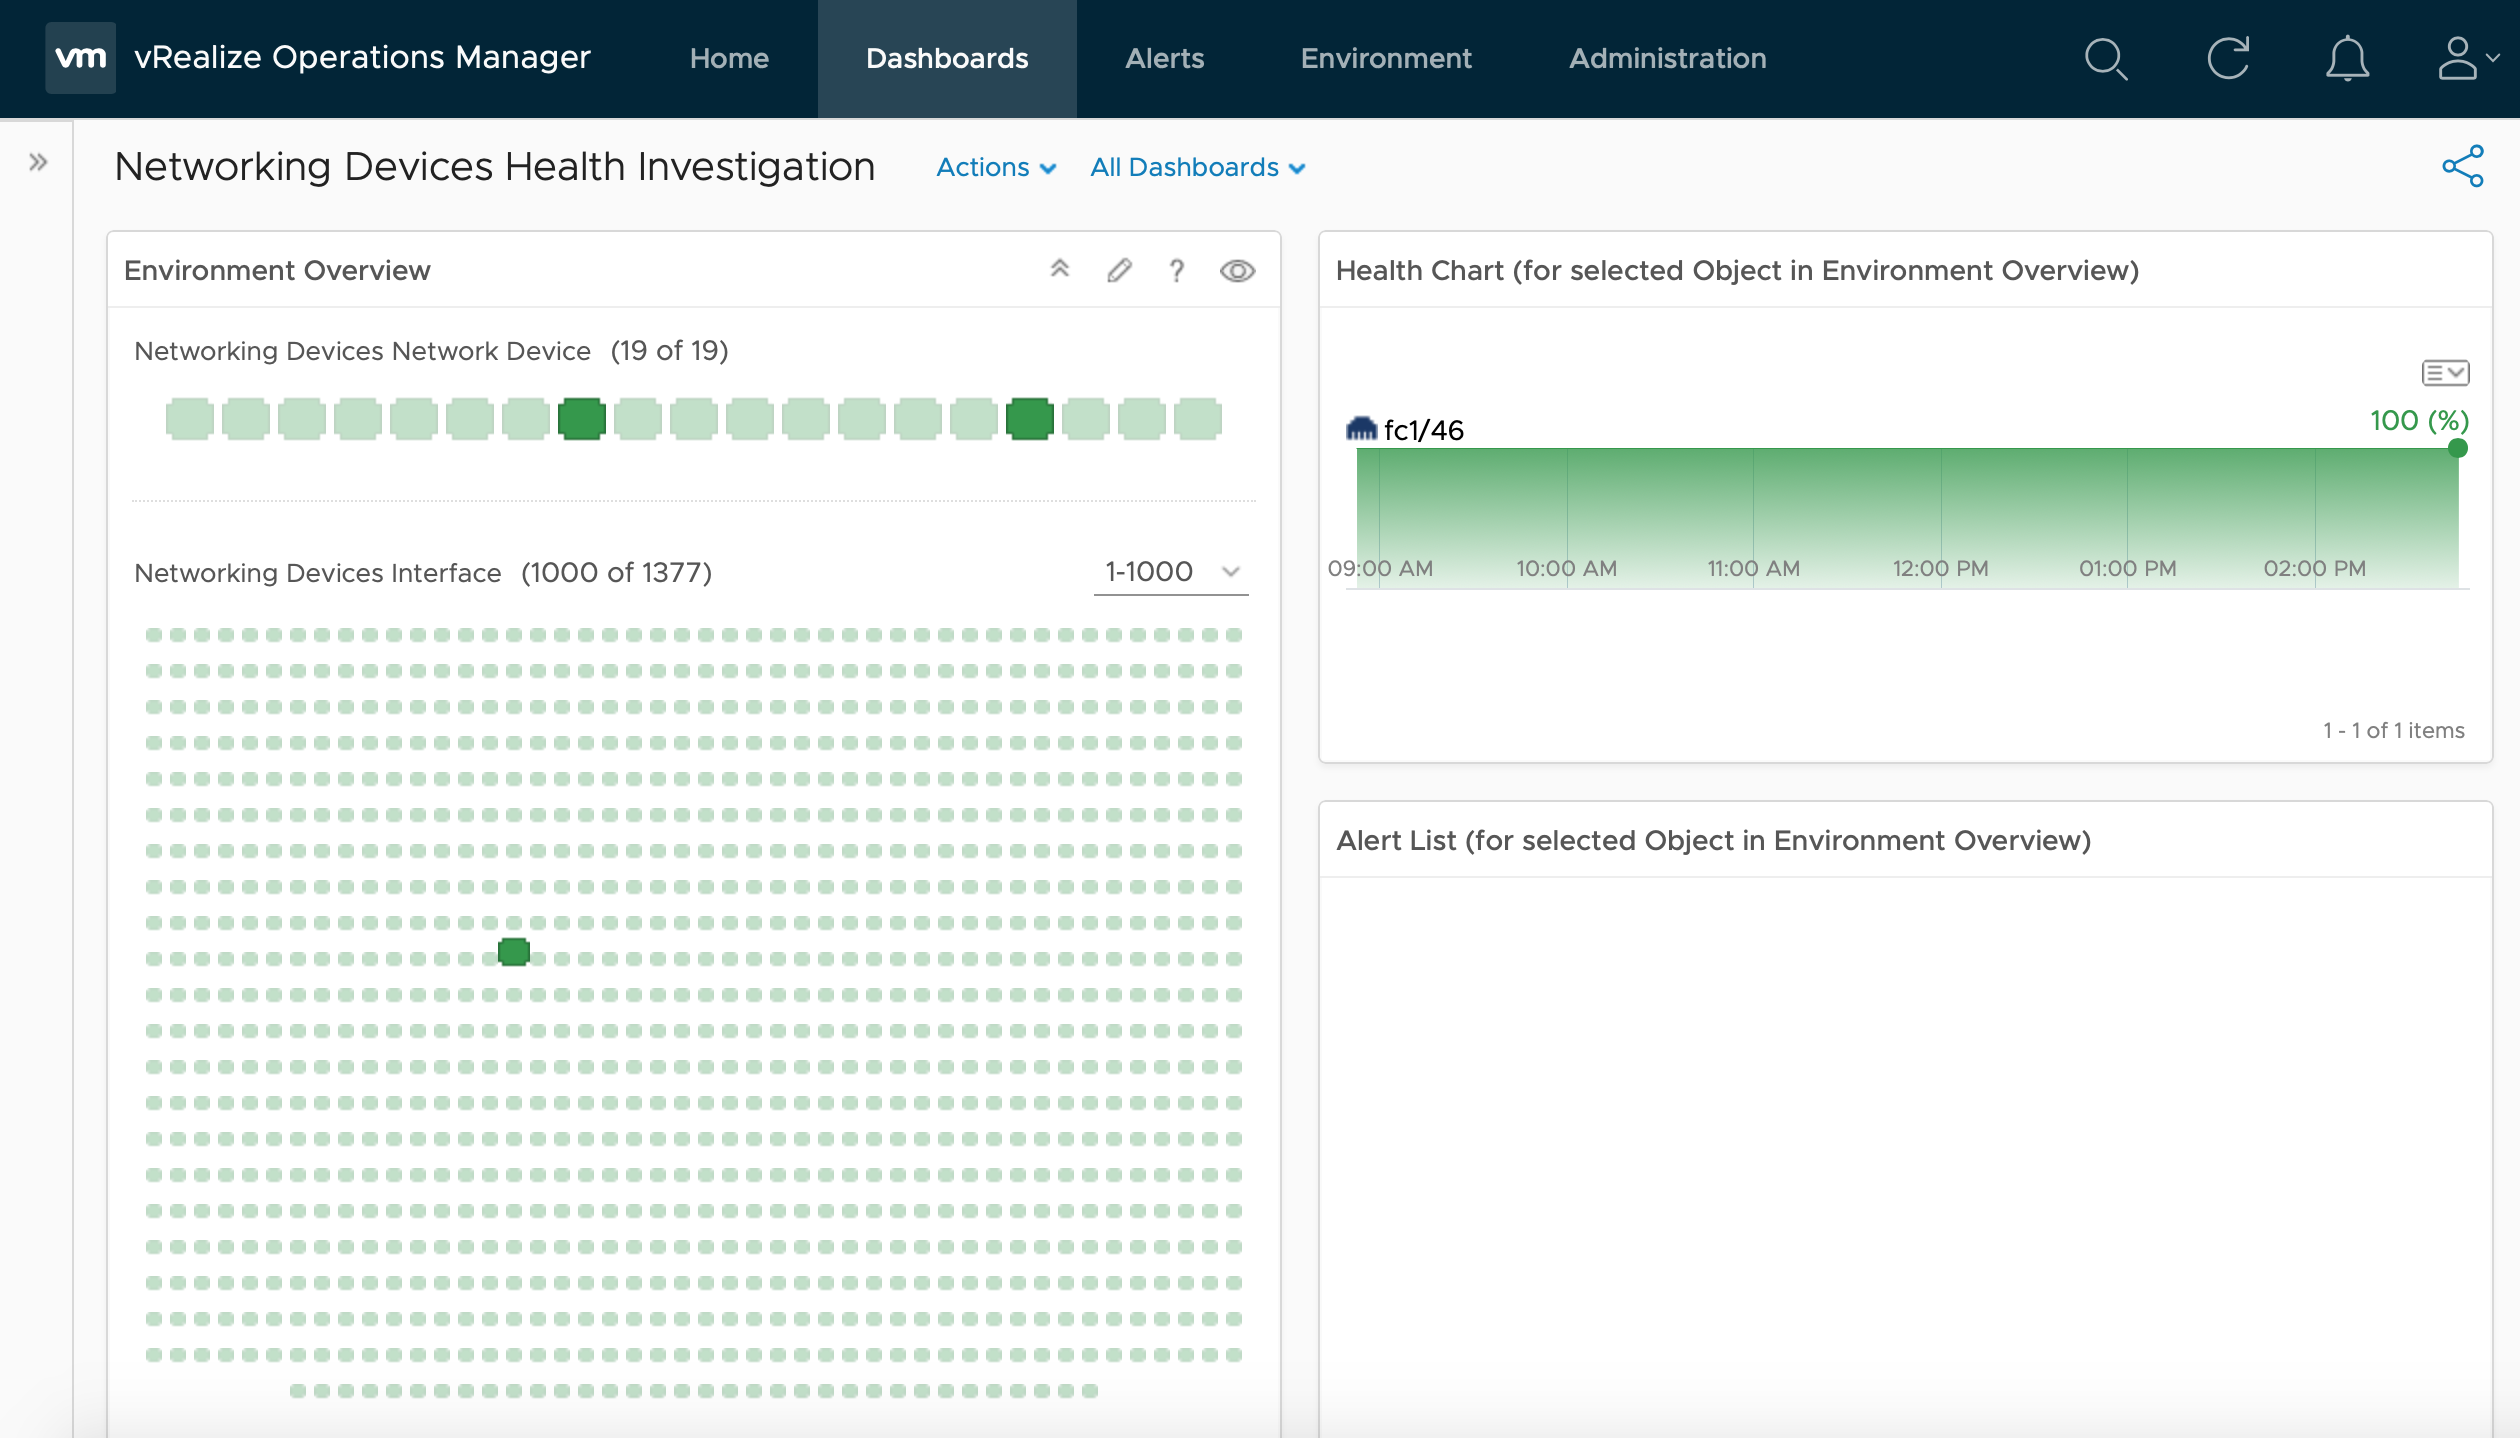Image resolution: width=2520 pixels, height=1438 pixels.
Task: Click the Administration menu item
Action: 1667,57
